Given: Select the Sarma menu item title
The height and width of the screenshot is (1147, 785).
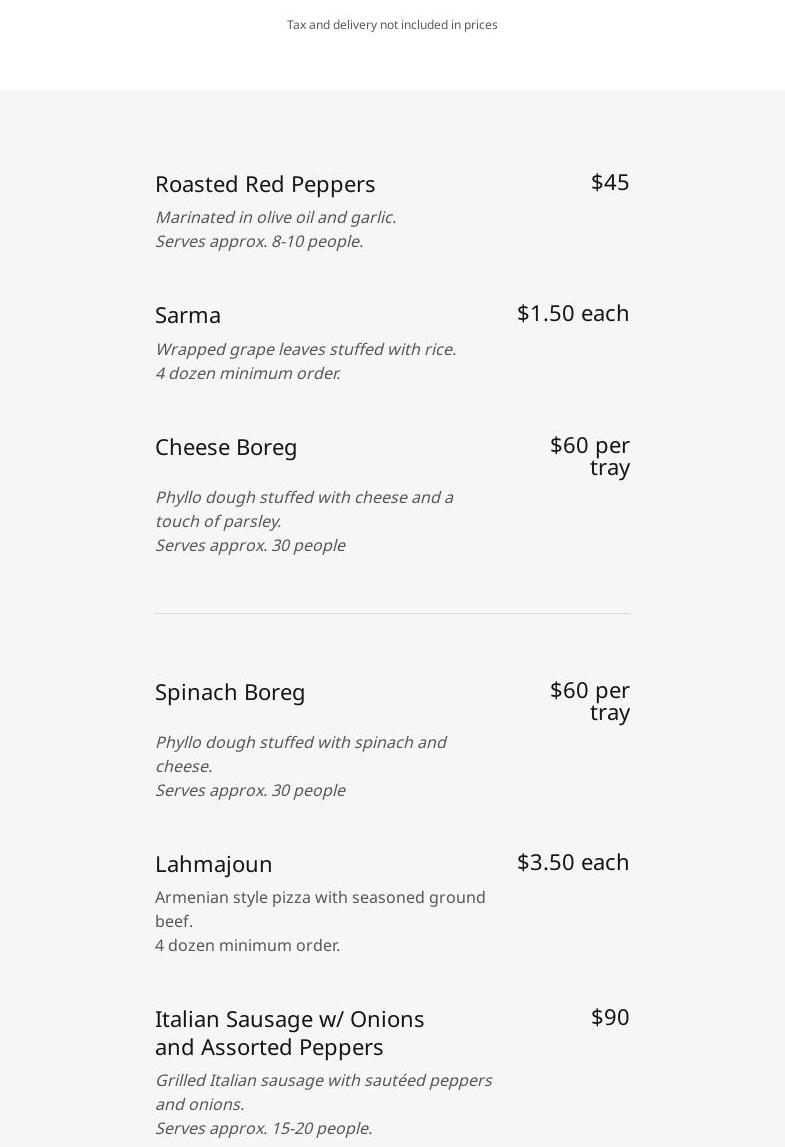Looking at the screenshot, I should 188,315.
